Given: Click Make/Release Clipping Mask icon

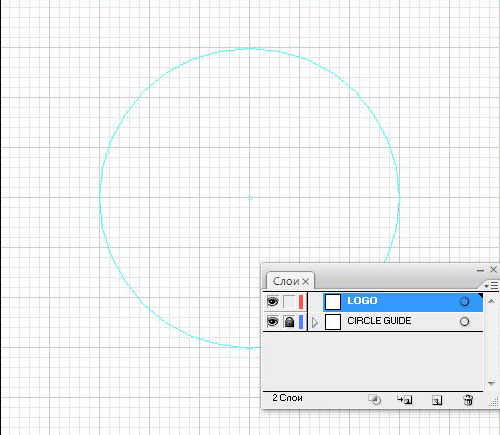Looking at the screenshot, I should pyautogui.click(x=374, y=399).
